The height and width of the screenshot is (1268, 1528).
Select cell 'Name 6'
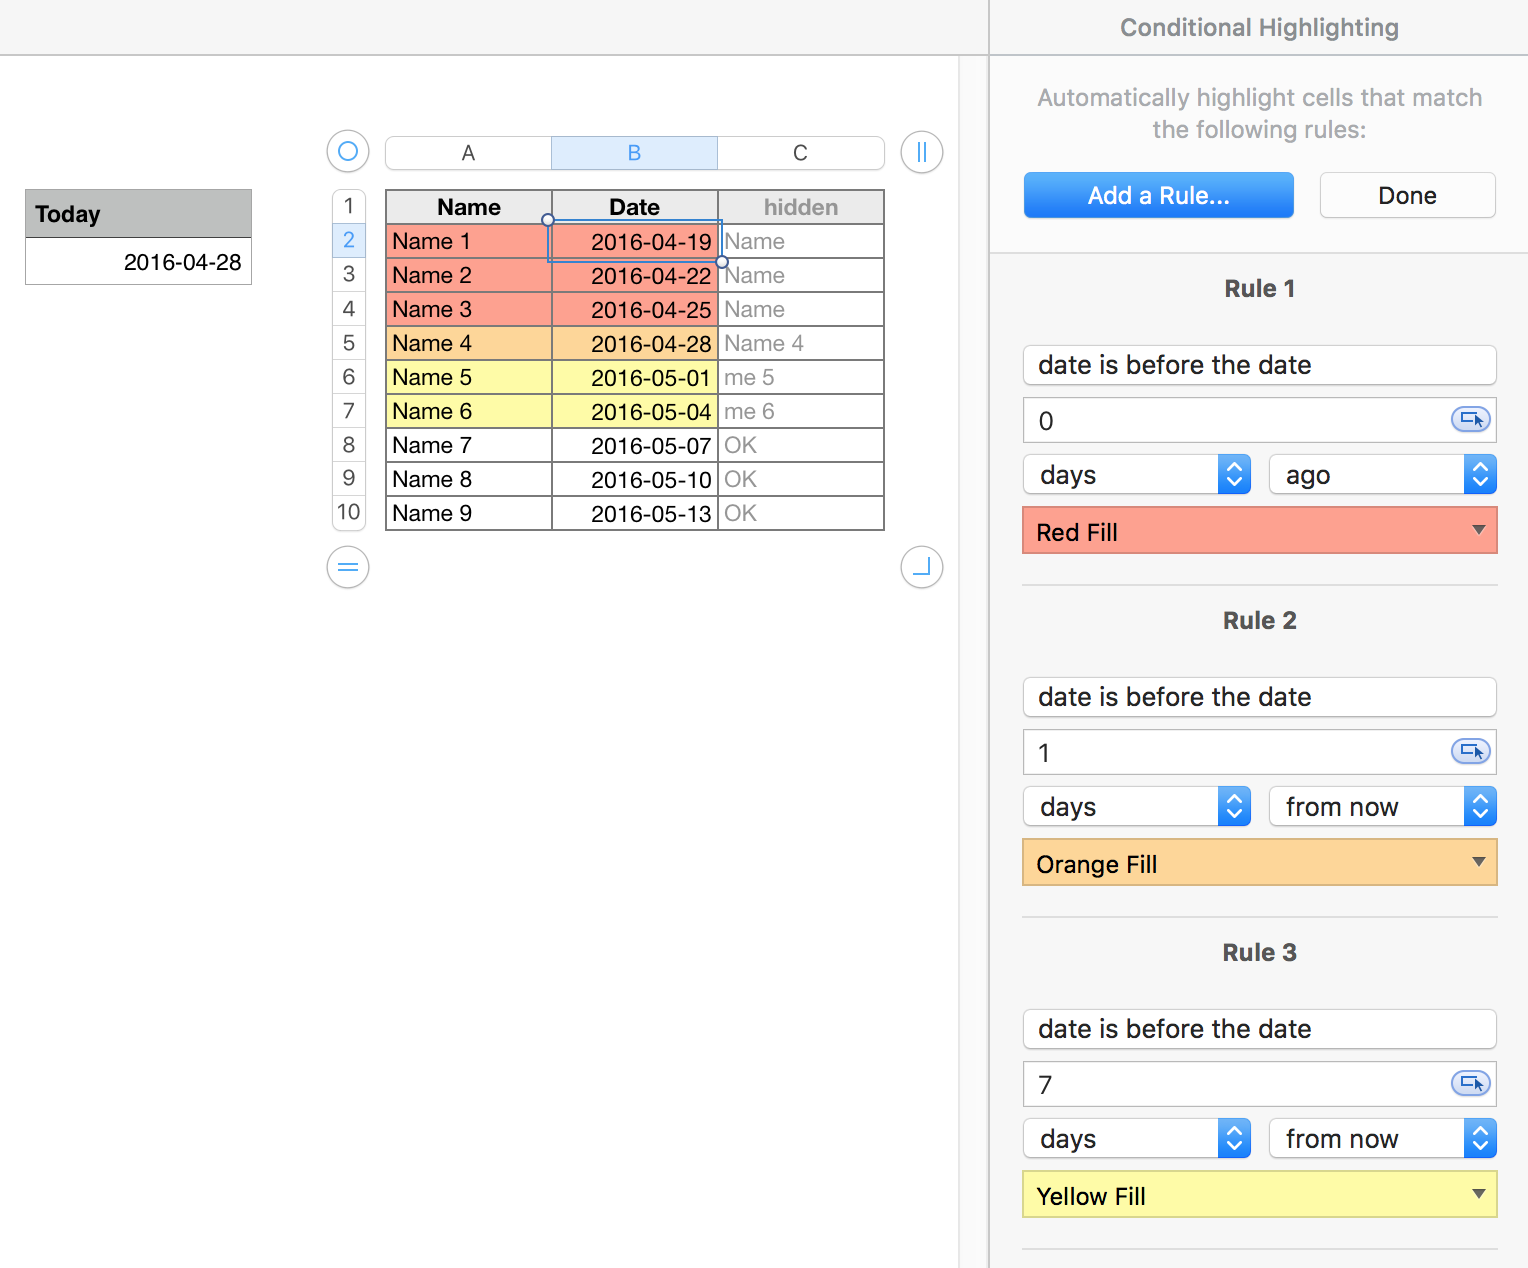click(x=469, y=411)
